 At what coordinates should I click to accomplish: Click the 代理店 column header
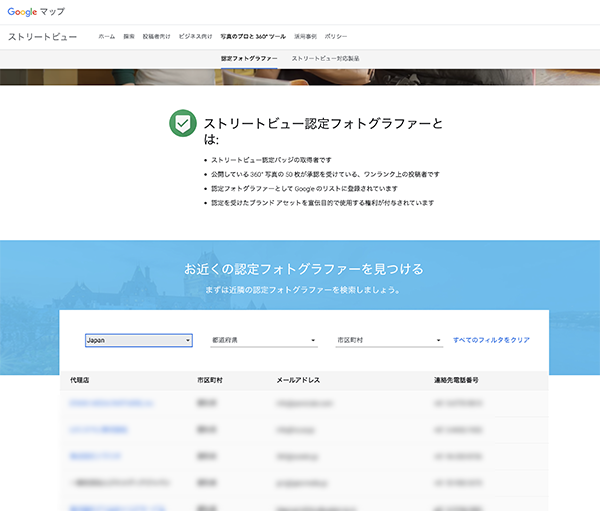[x=80, y=380]
